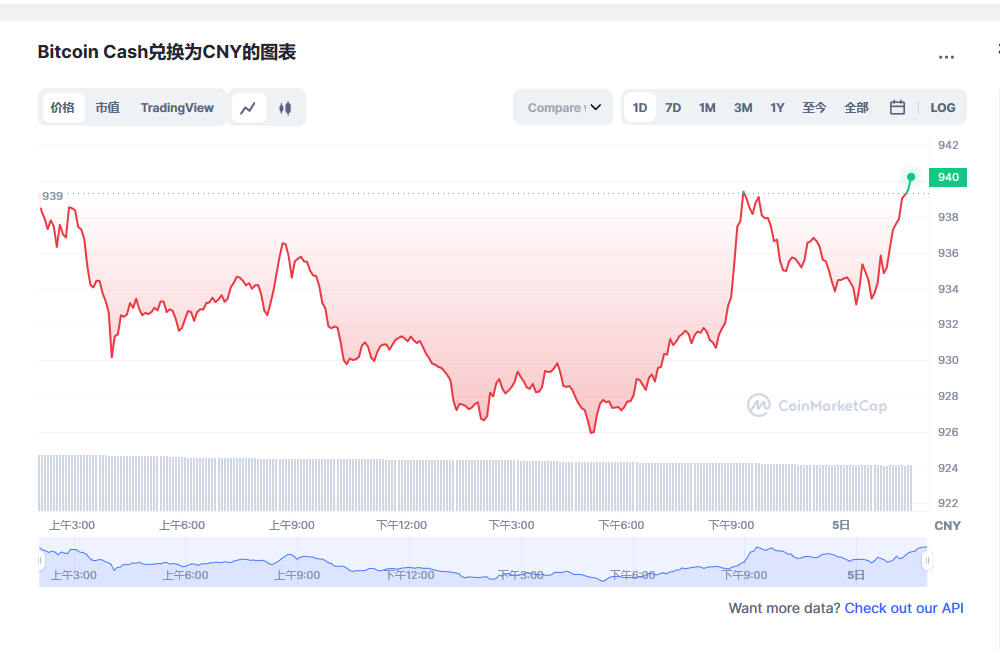The width and height of the screenshot is (1000, 650).
Task: Grab the left handle of range slider
Action: (x=40, y=561)
